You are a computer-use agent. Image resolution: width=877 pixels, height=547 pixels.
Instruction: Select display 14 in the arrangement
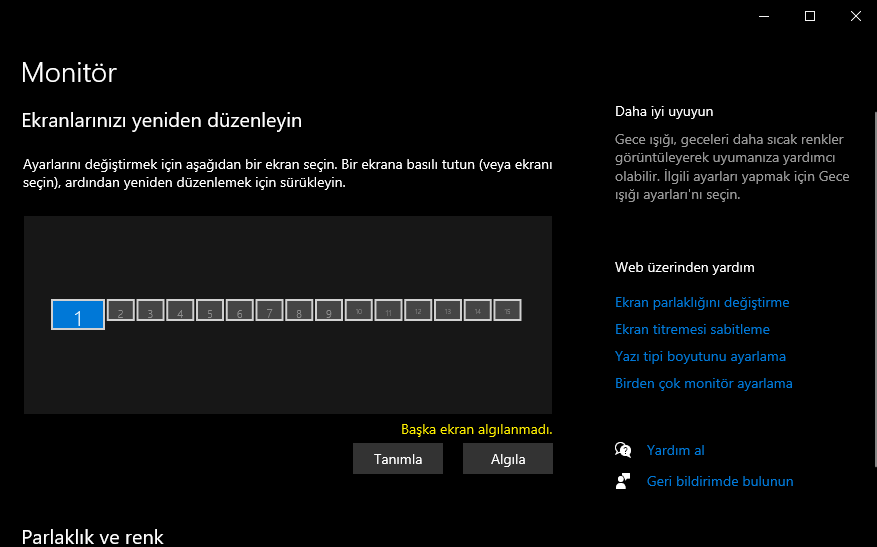point(478,310)
